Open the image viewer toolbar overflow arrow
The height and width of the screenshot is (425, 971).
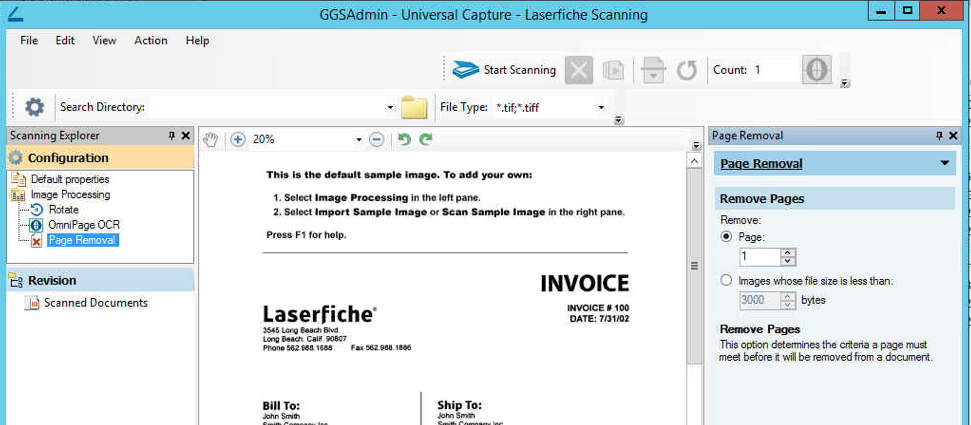696,146
